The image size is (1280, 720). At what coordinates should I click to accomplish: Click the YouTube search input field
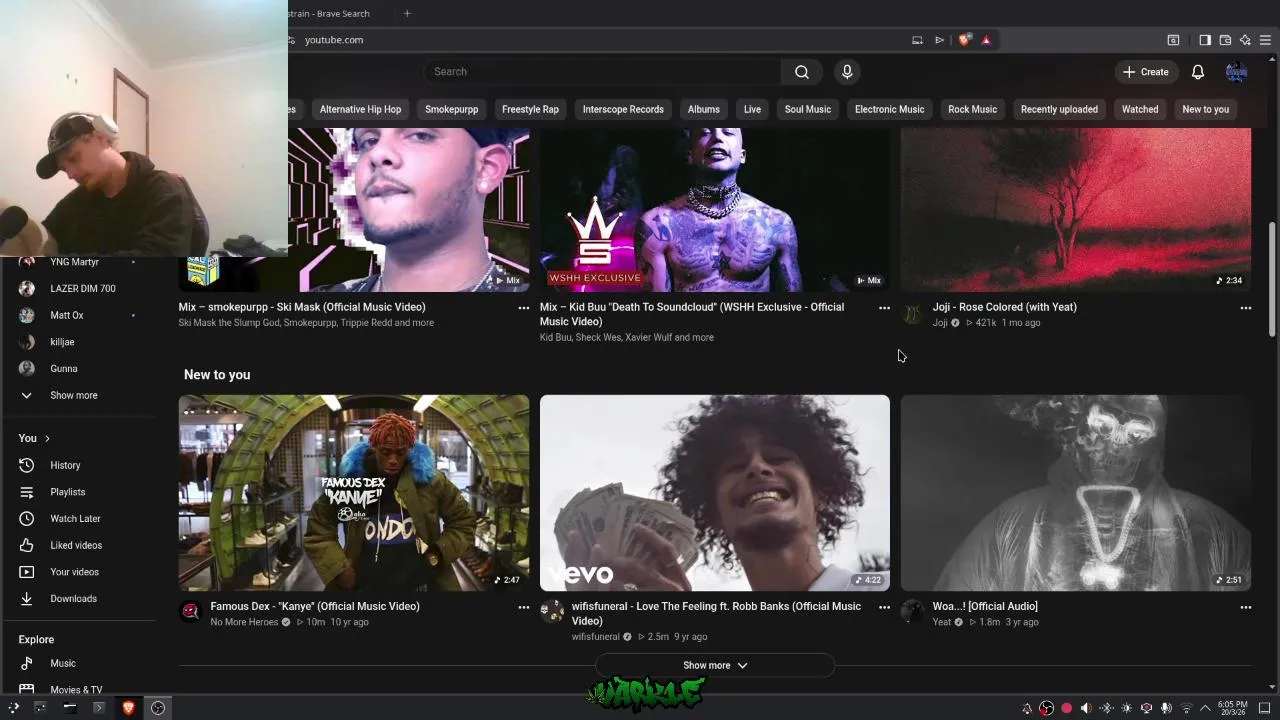(602, 72)
